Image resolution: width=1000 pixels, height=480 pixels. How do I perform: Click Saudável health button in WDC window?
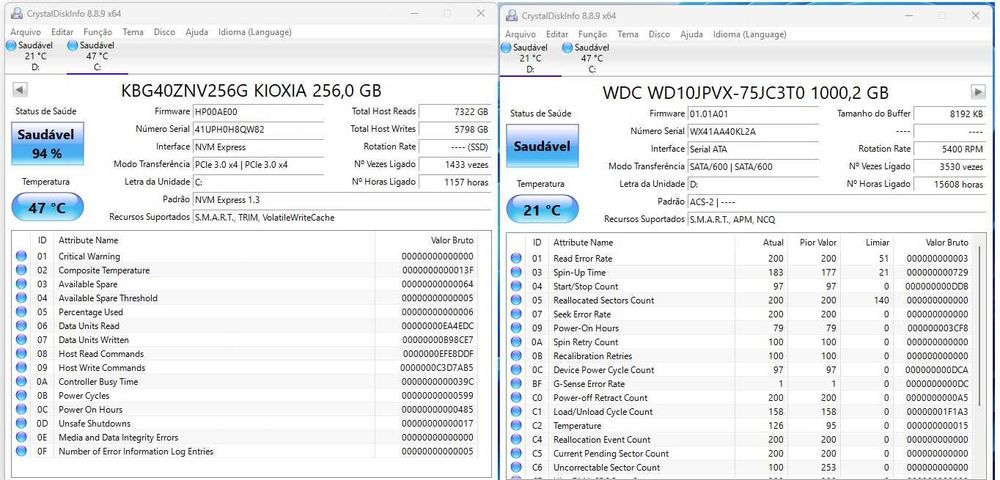click(543, 146)
